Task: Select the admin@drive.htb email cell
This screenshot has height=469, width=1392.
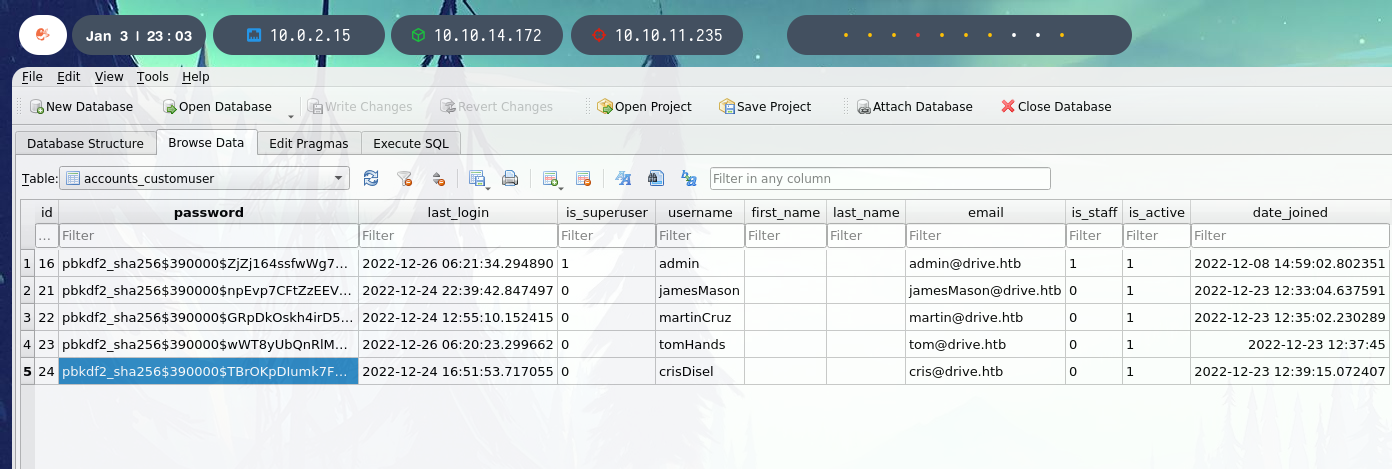Action: [985, 263]
